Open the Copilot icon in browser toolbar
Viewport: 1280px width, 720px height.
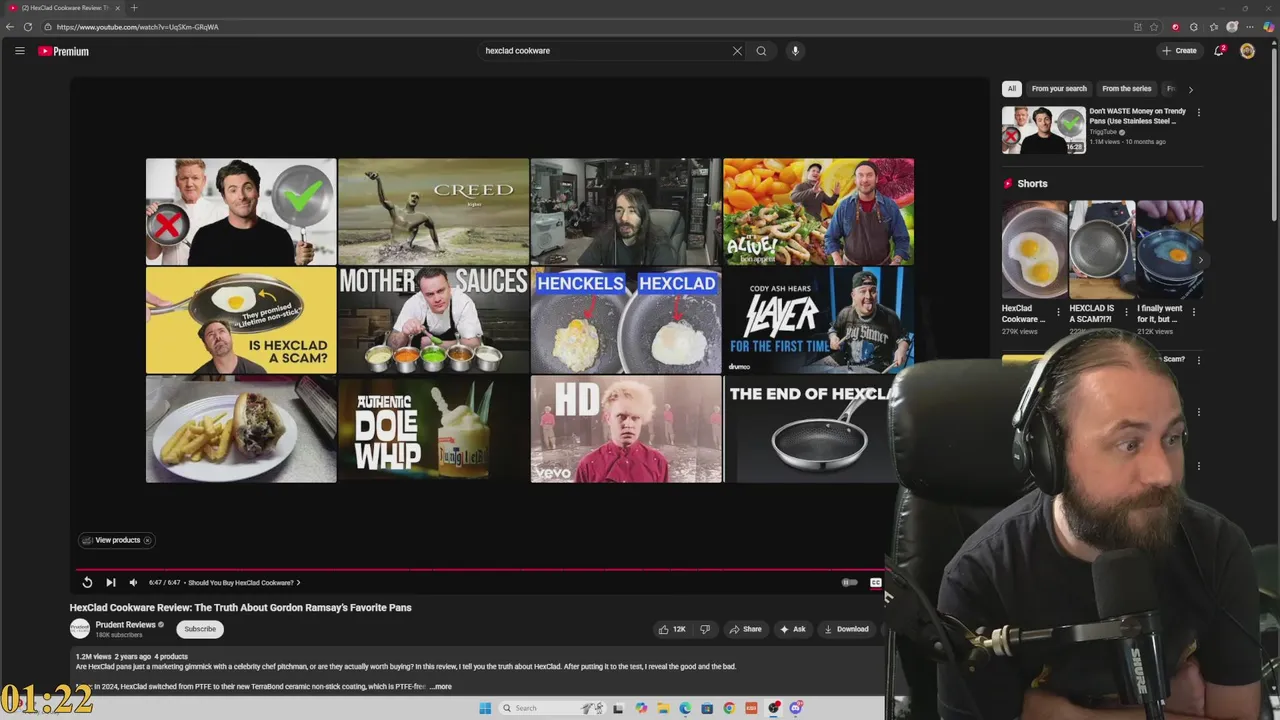point(1269,27)
